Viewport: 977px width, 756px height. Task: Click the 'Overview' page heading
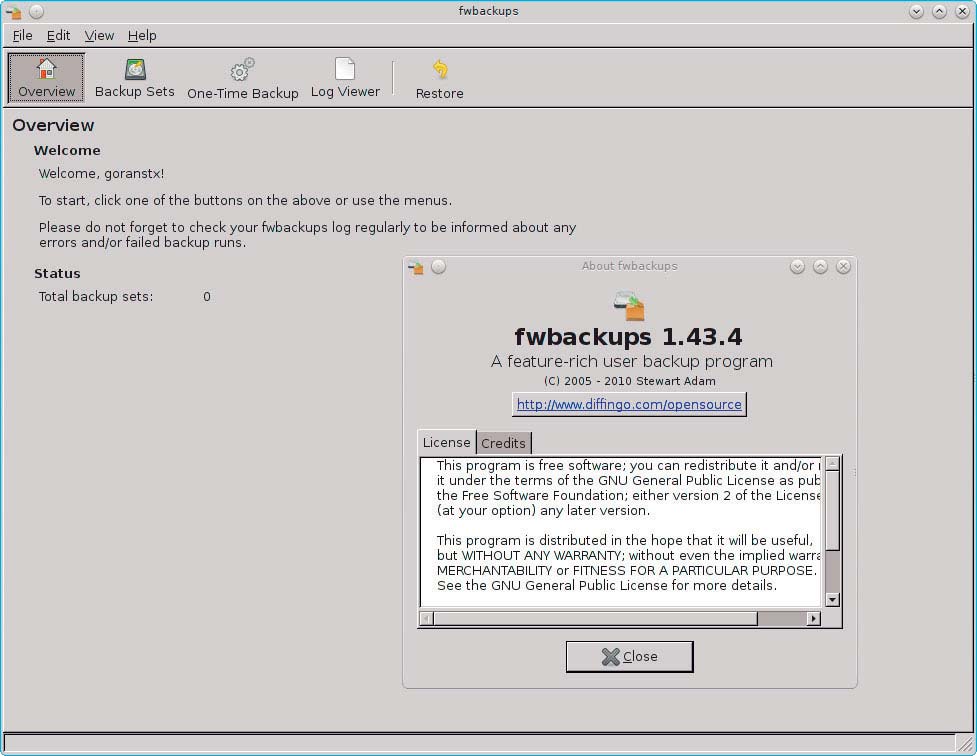point(53,125)
